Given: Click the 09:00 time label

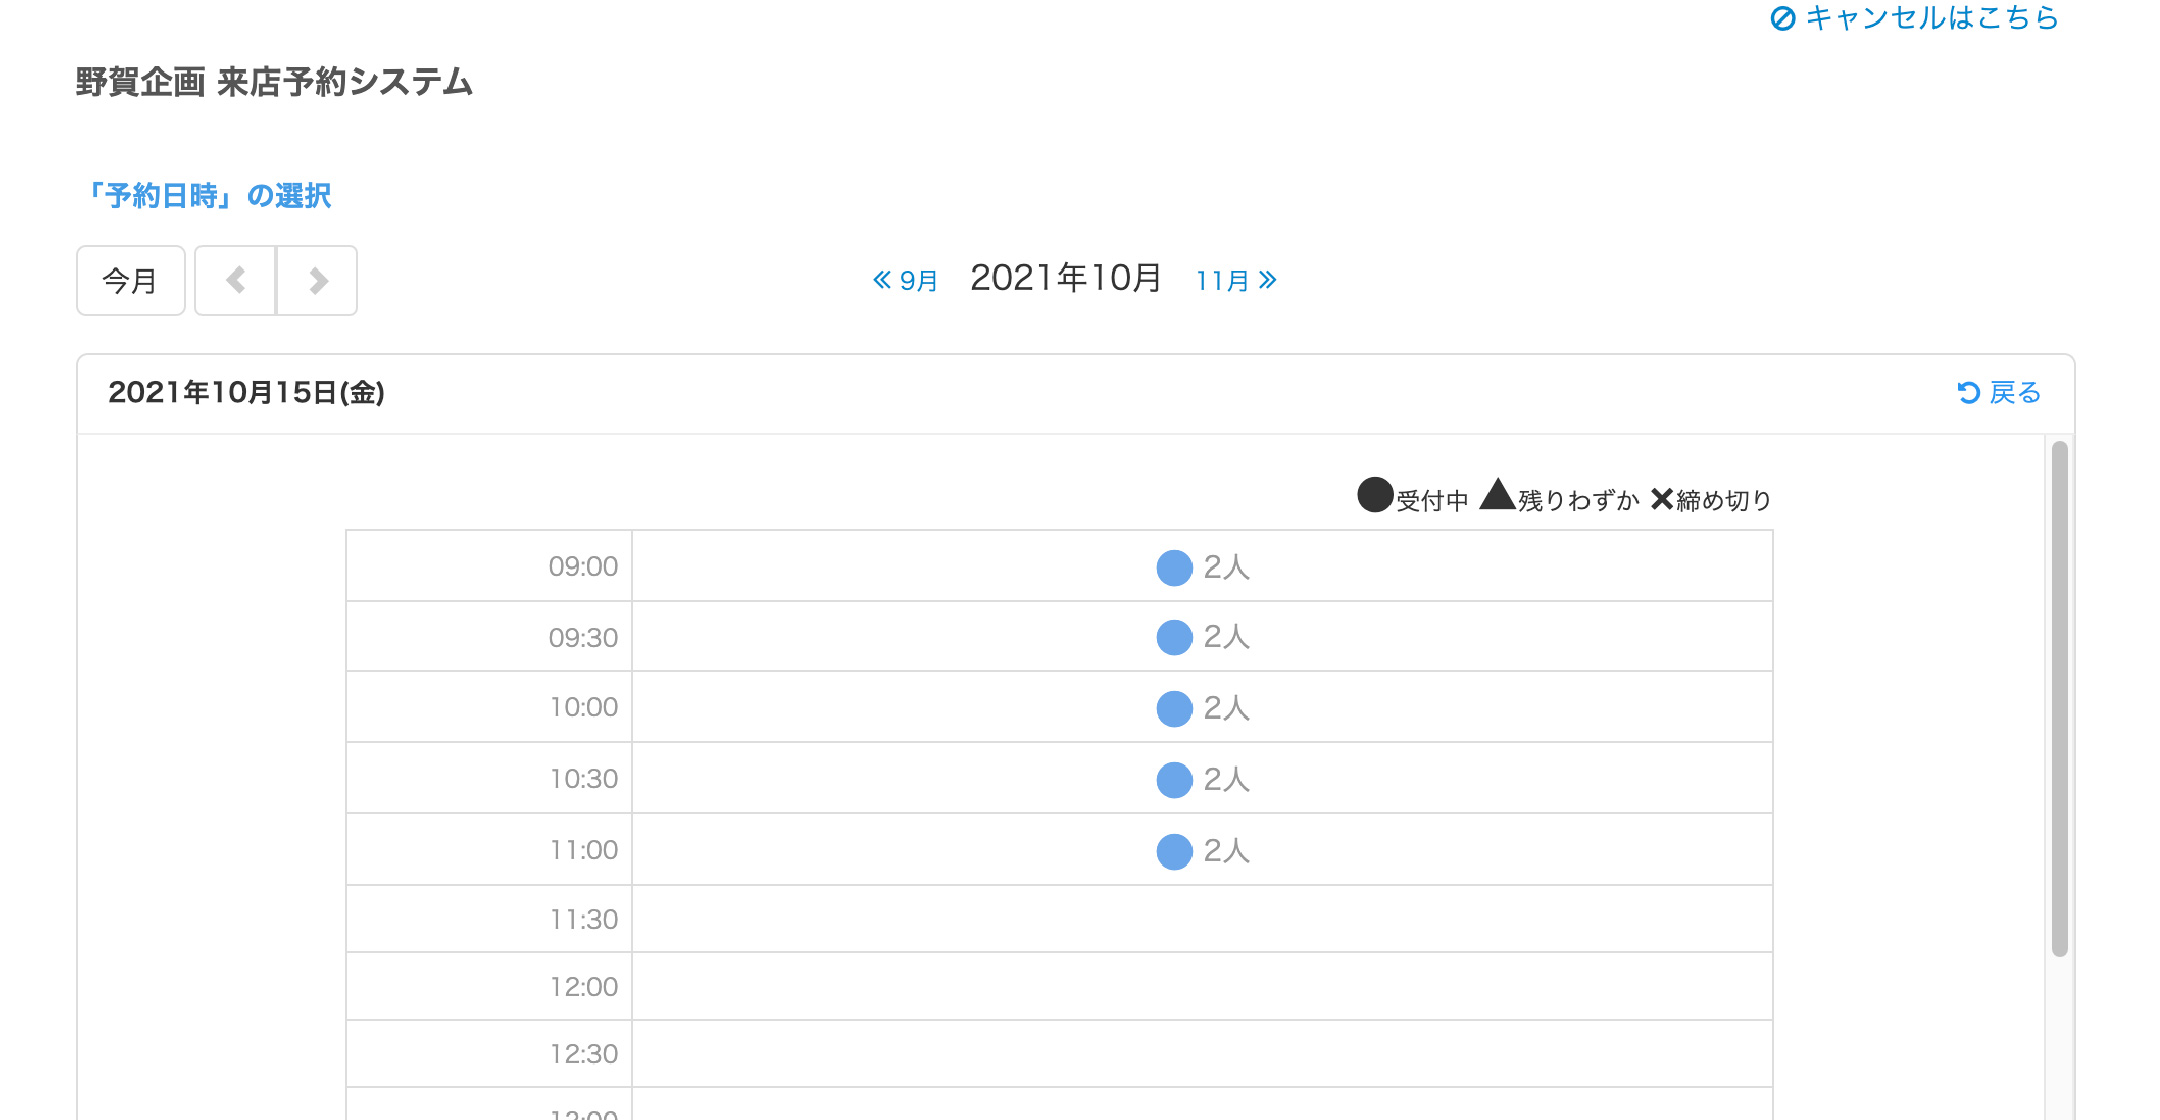Looking at the screenshot, I should point(583,567).
